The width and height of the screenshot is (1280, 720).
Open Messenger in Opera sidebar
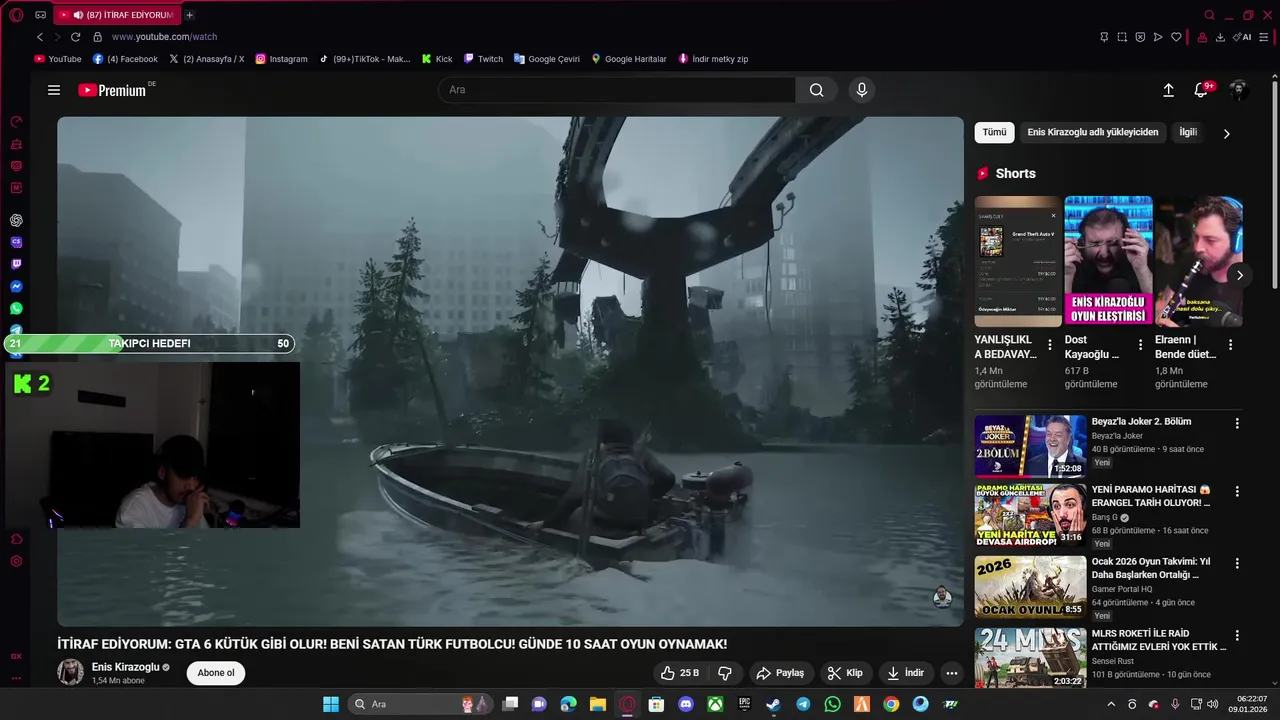pos(16,286)
